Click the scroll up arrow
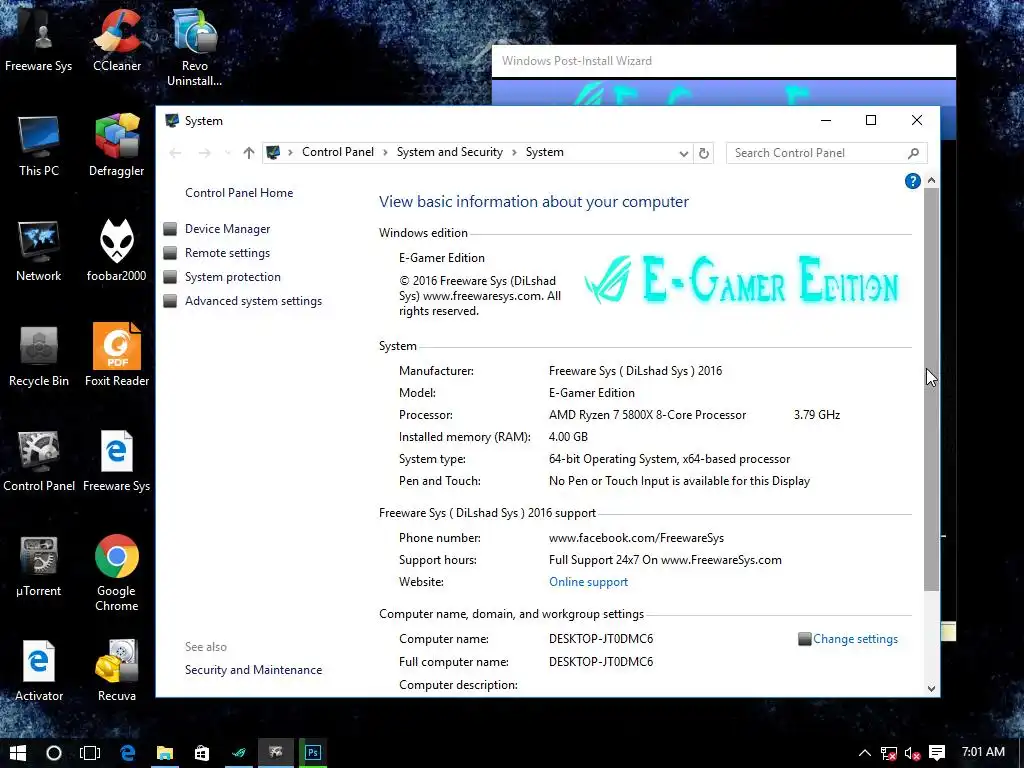1024x768 pixels. coord(931,180)
